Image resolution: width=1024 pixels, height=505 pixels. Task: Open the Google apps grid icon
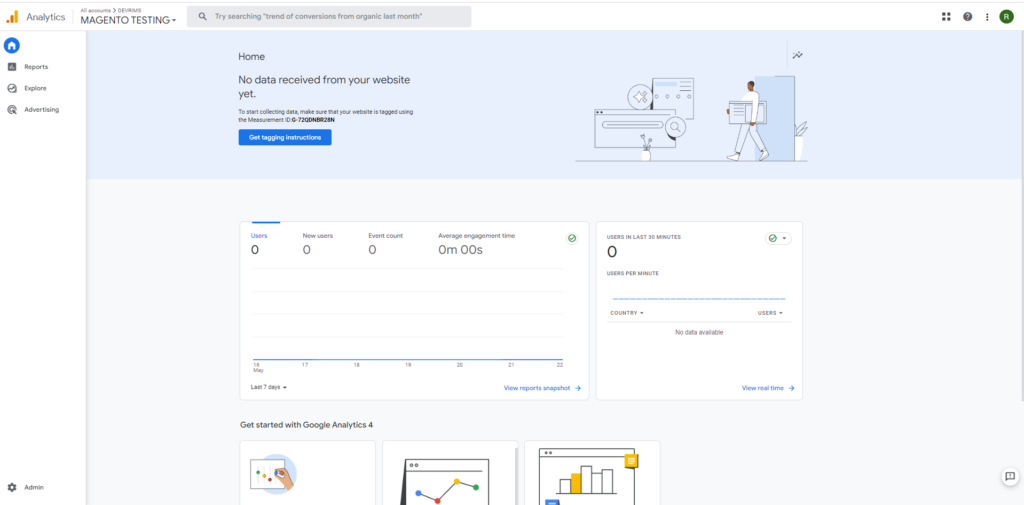(x=946, y=16)
